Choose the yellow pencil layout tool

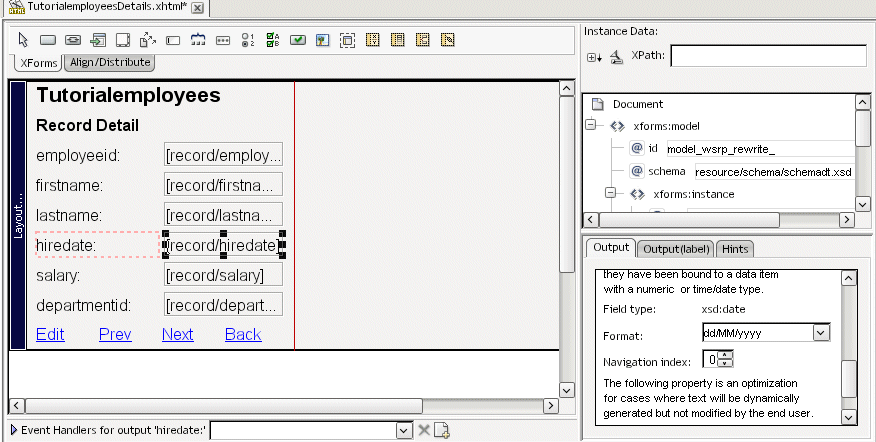[447, 40]
